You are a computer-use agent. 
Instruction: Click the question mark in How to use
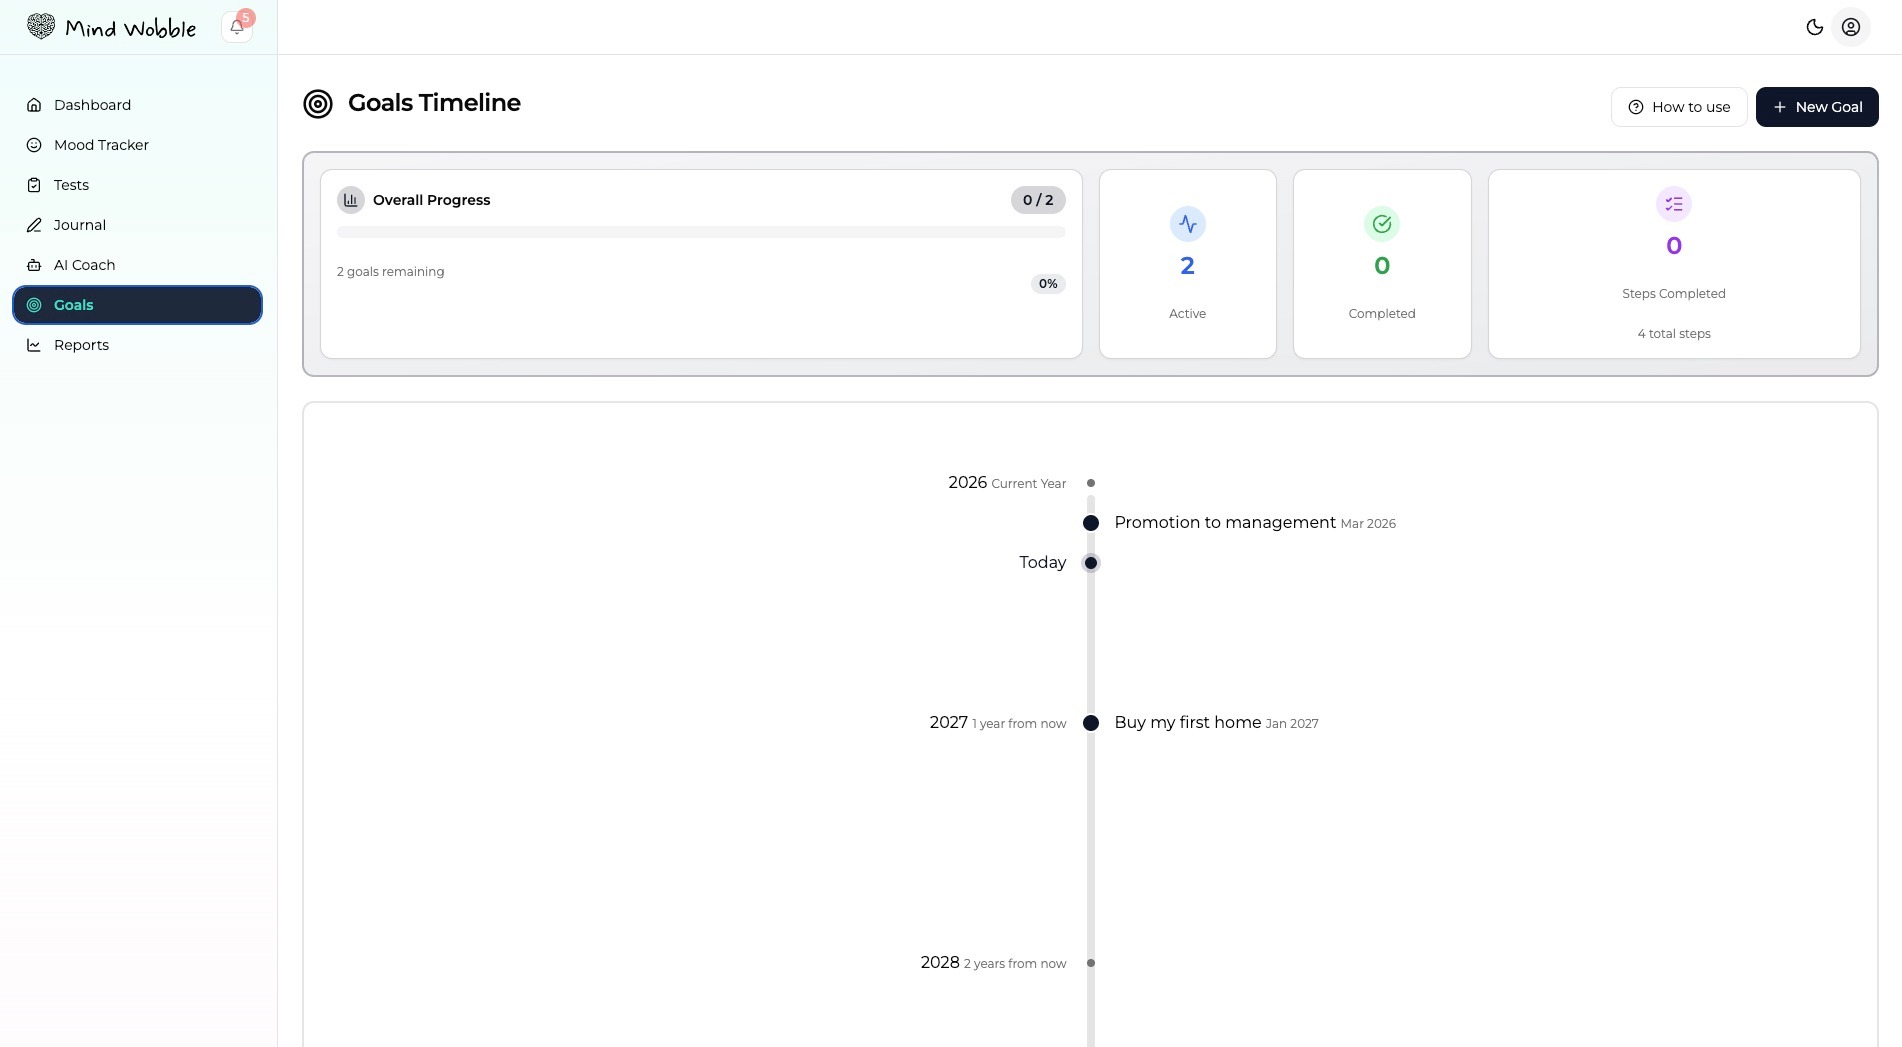pos(1636,107)
